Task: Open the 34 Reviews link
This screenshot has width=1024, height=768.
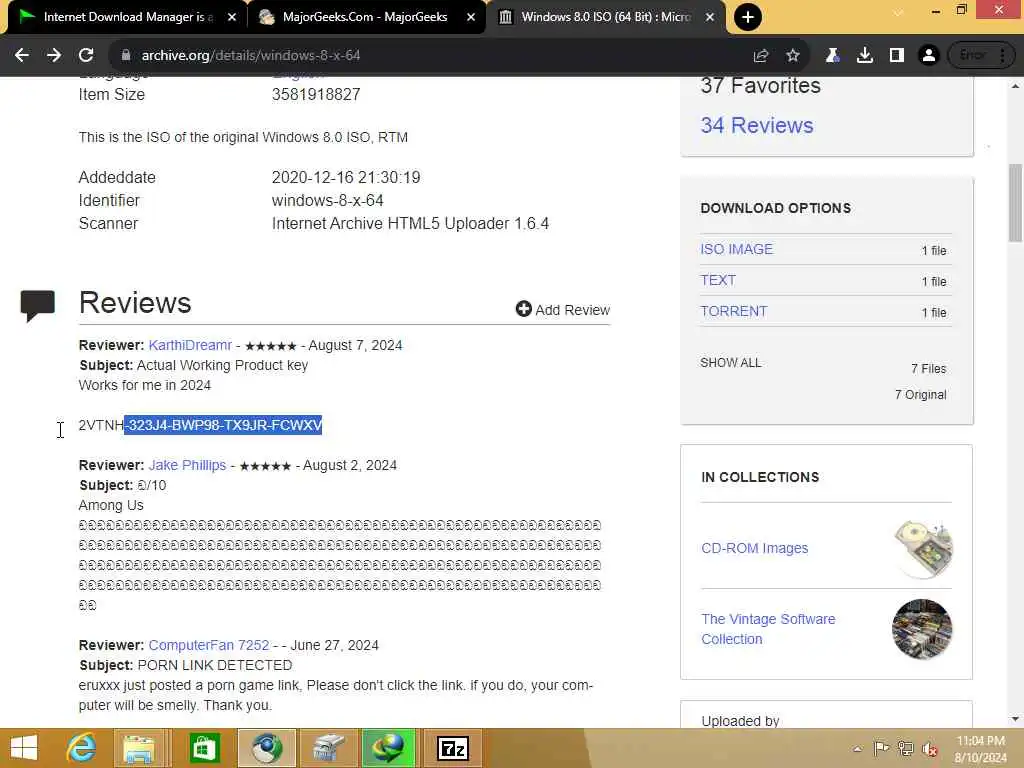Action: (757, 125)
